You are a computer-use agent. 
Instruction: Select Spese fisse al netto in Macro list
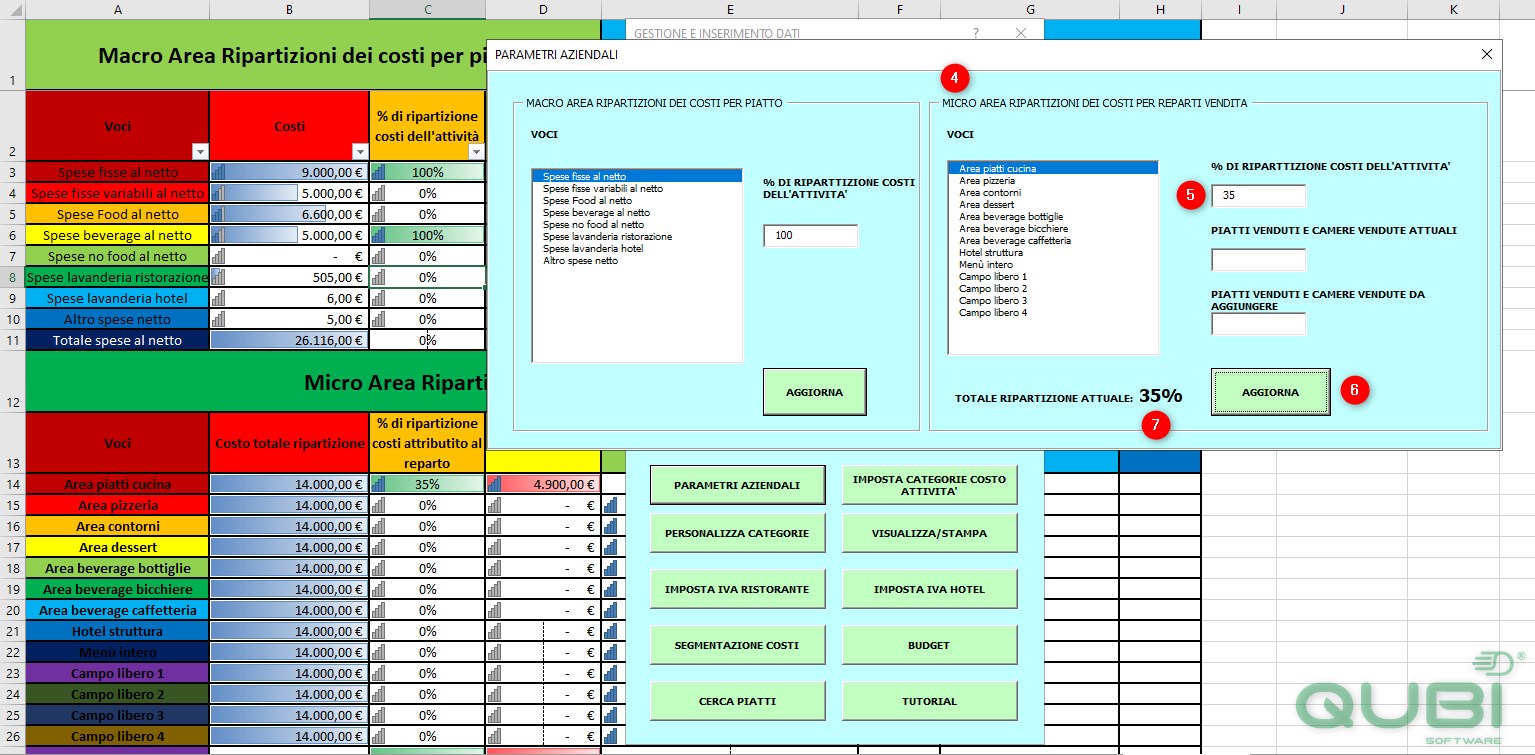click(637, 176)
